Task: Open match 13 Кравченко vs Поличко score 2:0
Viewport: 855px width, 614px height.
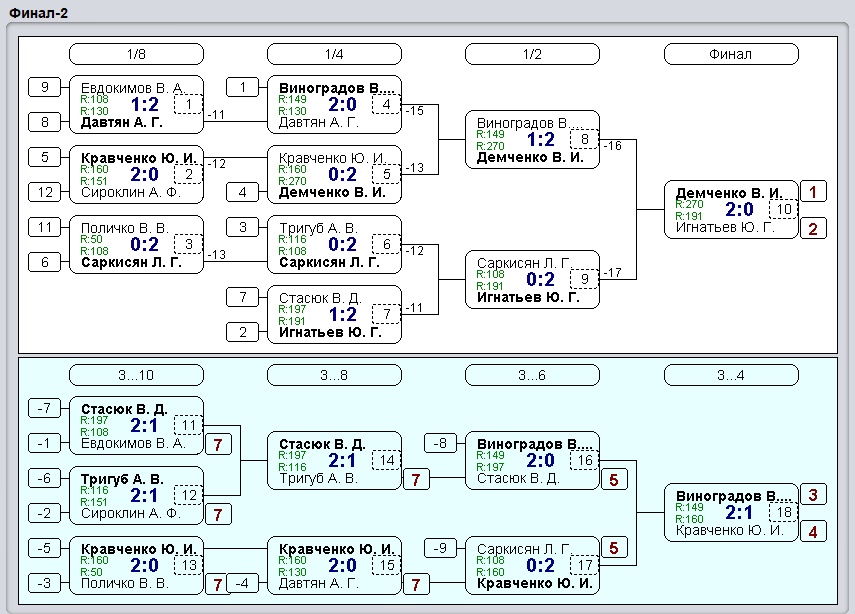Action: 136,565
